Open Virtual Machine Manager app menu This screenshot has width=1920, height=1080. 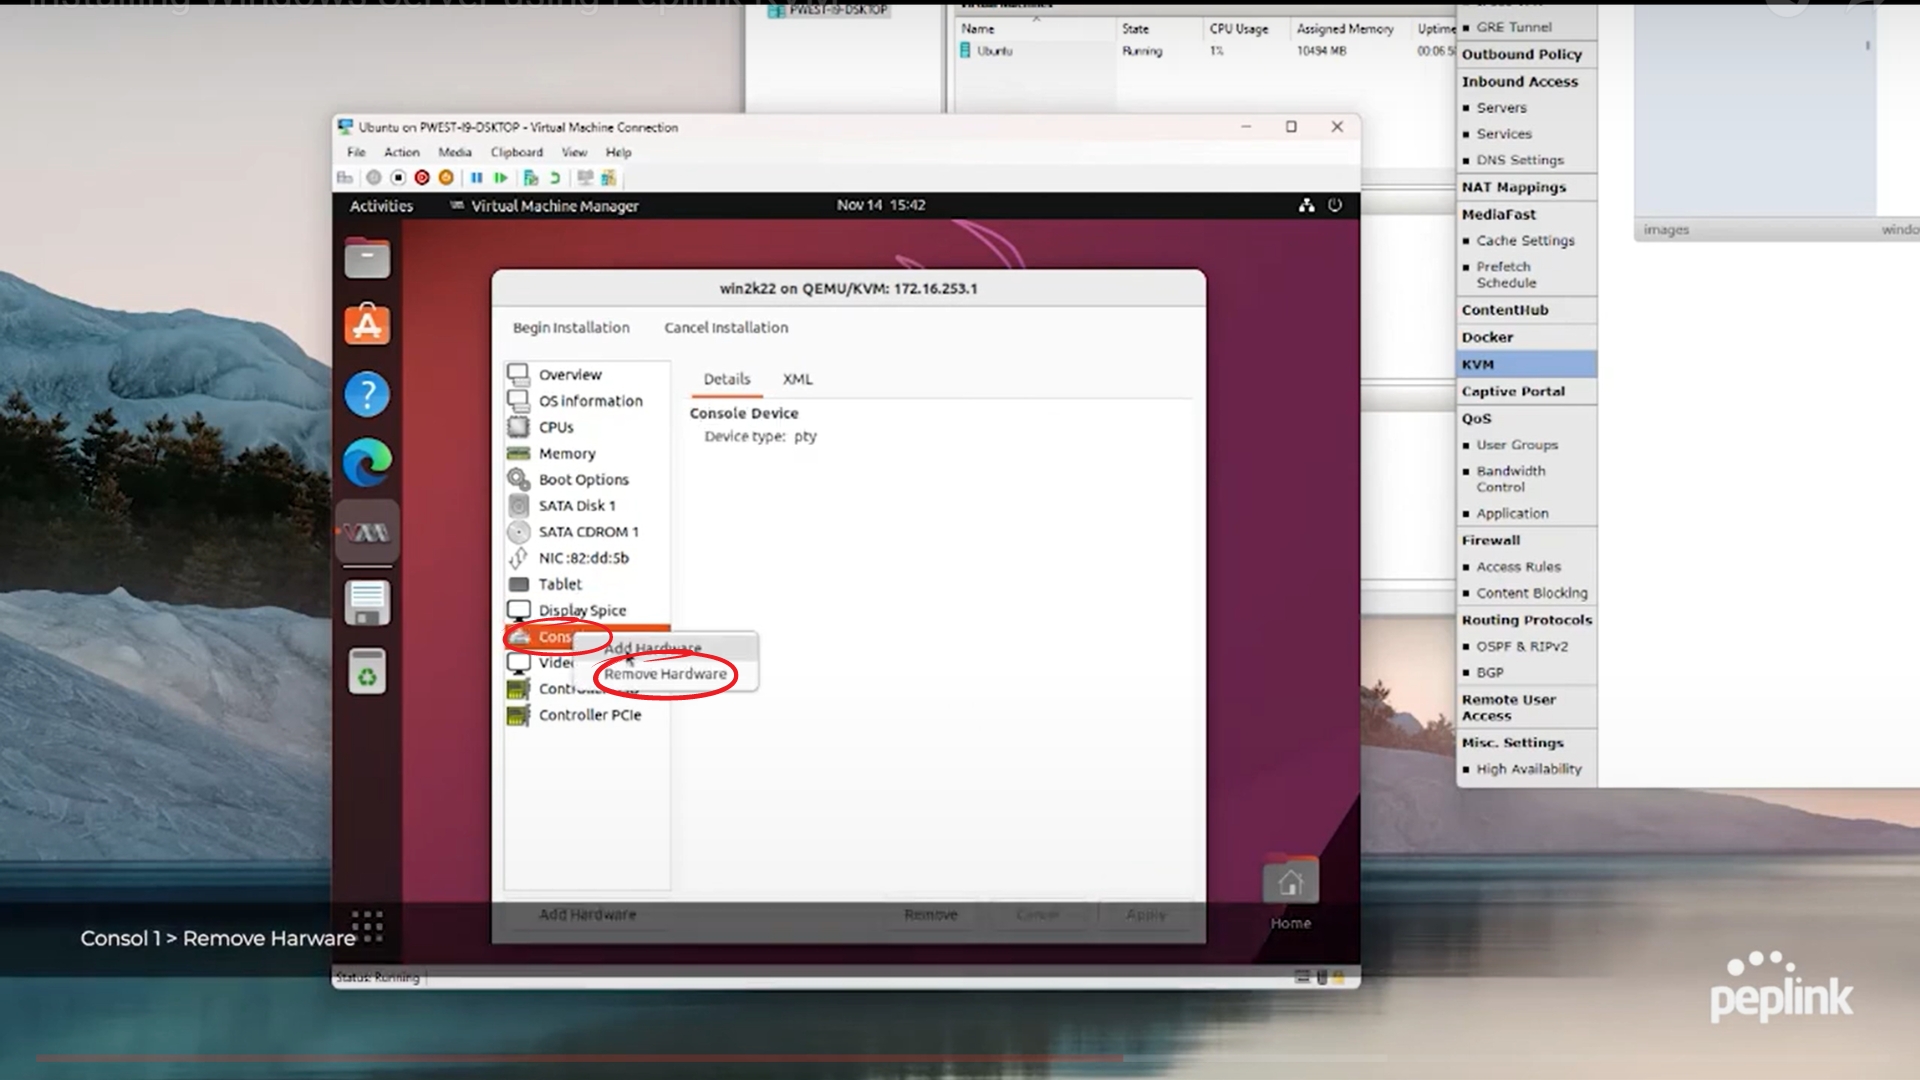pyautogui.click(x=554, y=206)
